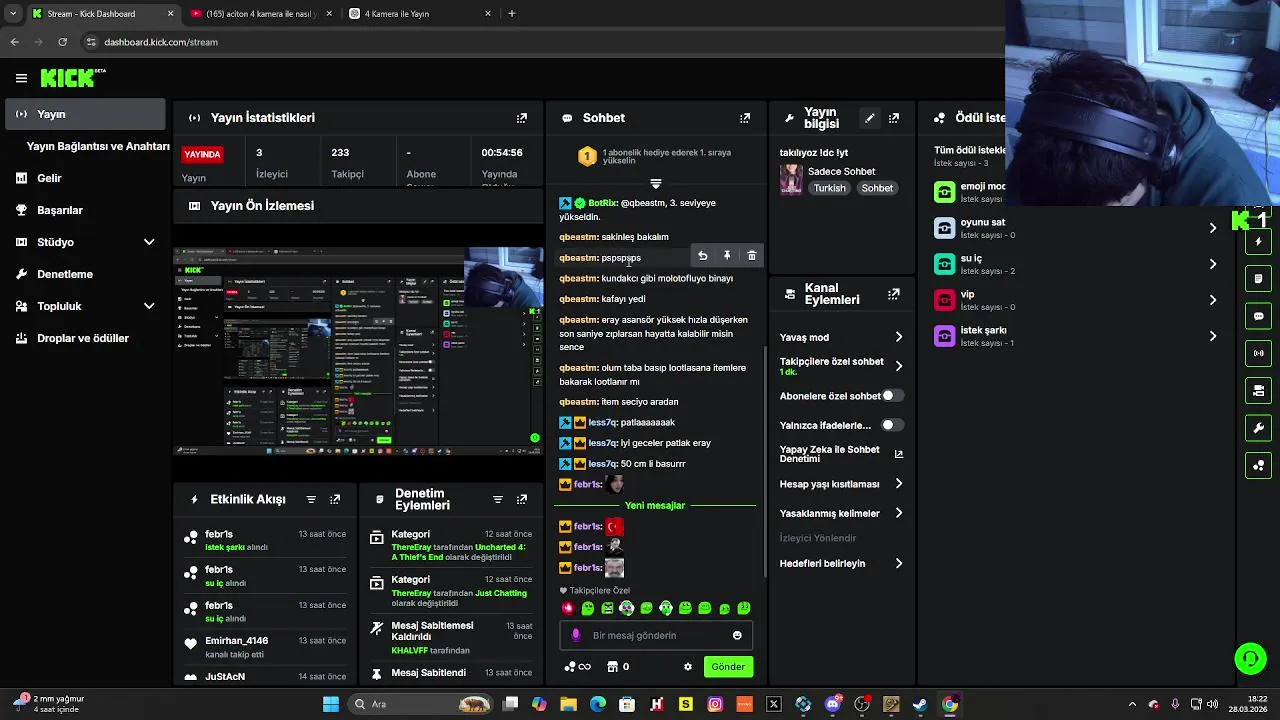Switch to the YouTube aciton 4 kamera tab

[260, 14]
